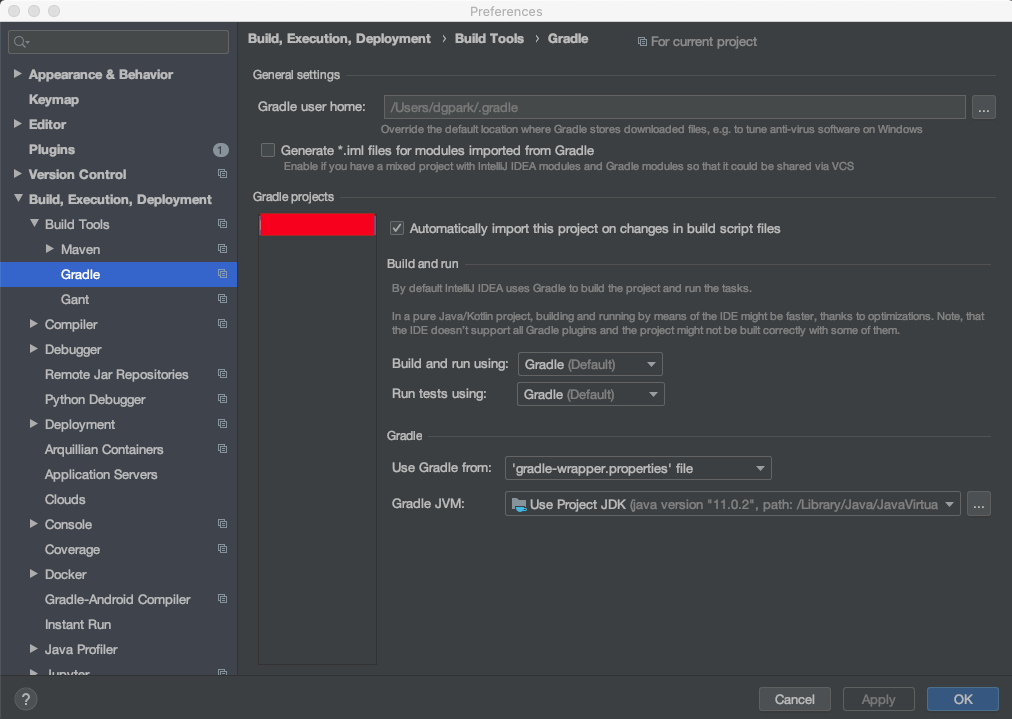The image size is (1012, 719).
Task: Open Build and run using dropdown
Action: 590,364
